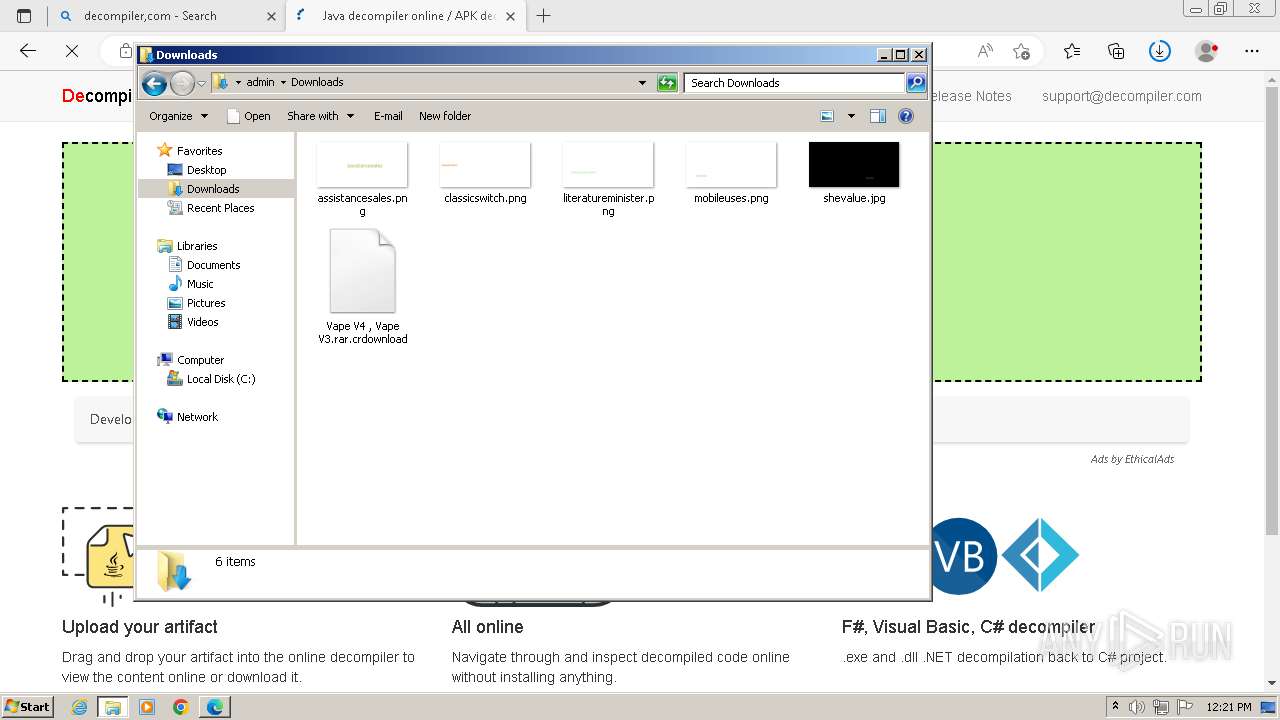Select classicswitch.png thumbnail
1280x720 pixels.
[x=485, y=165]
